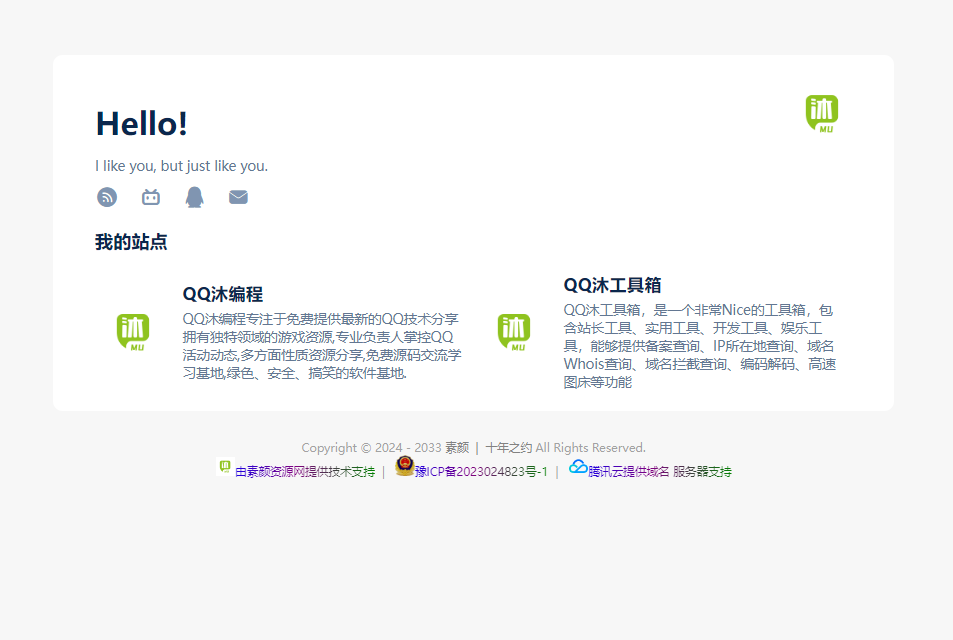This screenshot has width=953, height=640.
Task: Click the police badge icon near the ICP number
Action: [405, 466]
